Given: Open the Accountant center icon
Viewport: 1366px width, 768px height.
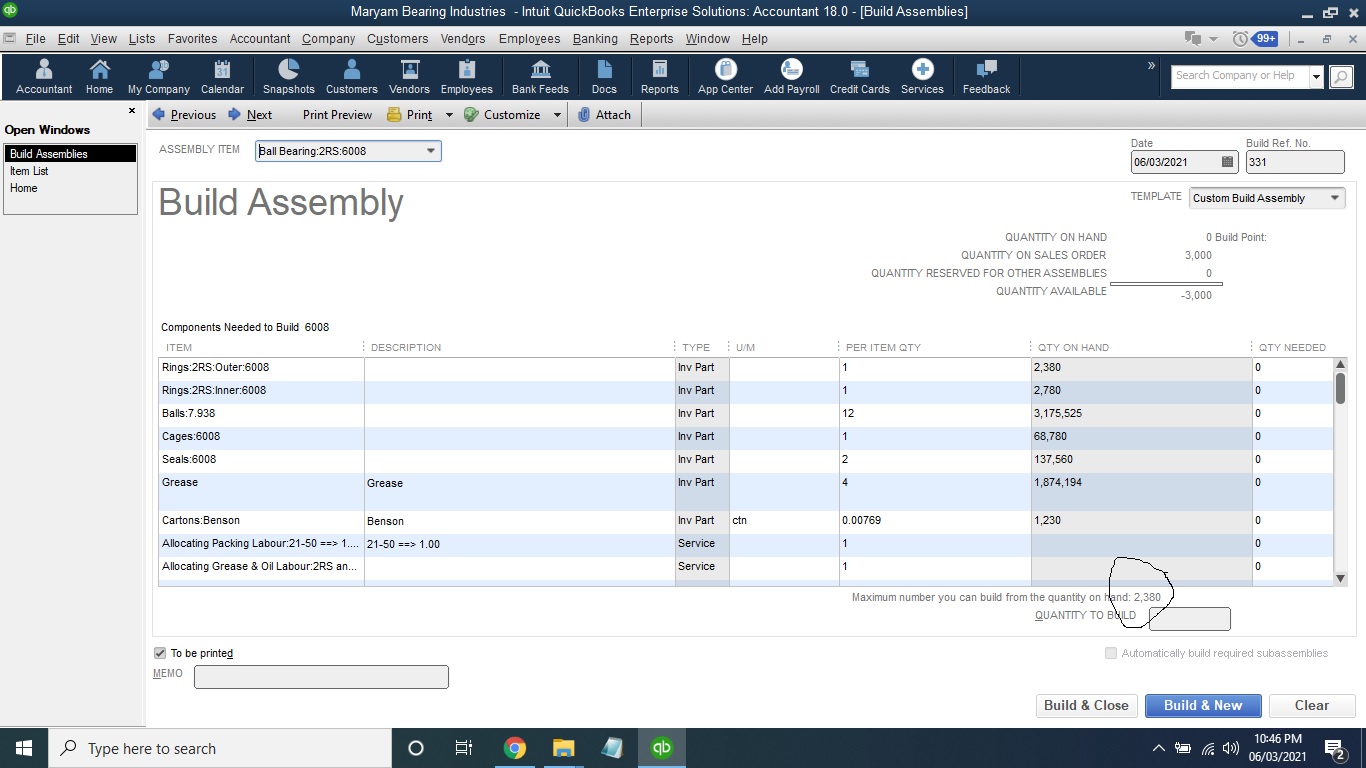Looking at the screenshot, I should 44,77.
